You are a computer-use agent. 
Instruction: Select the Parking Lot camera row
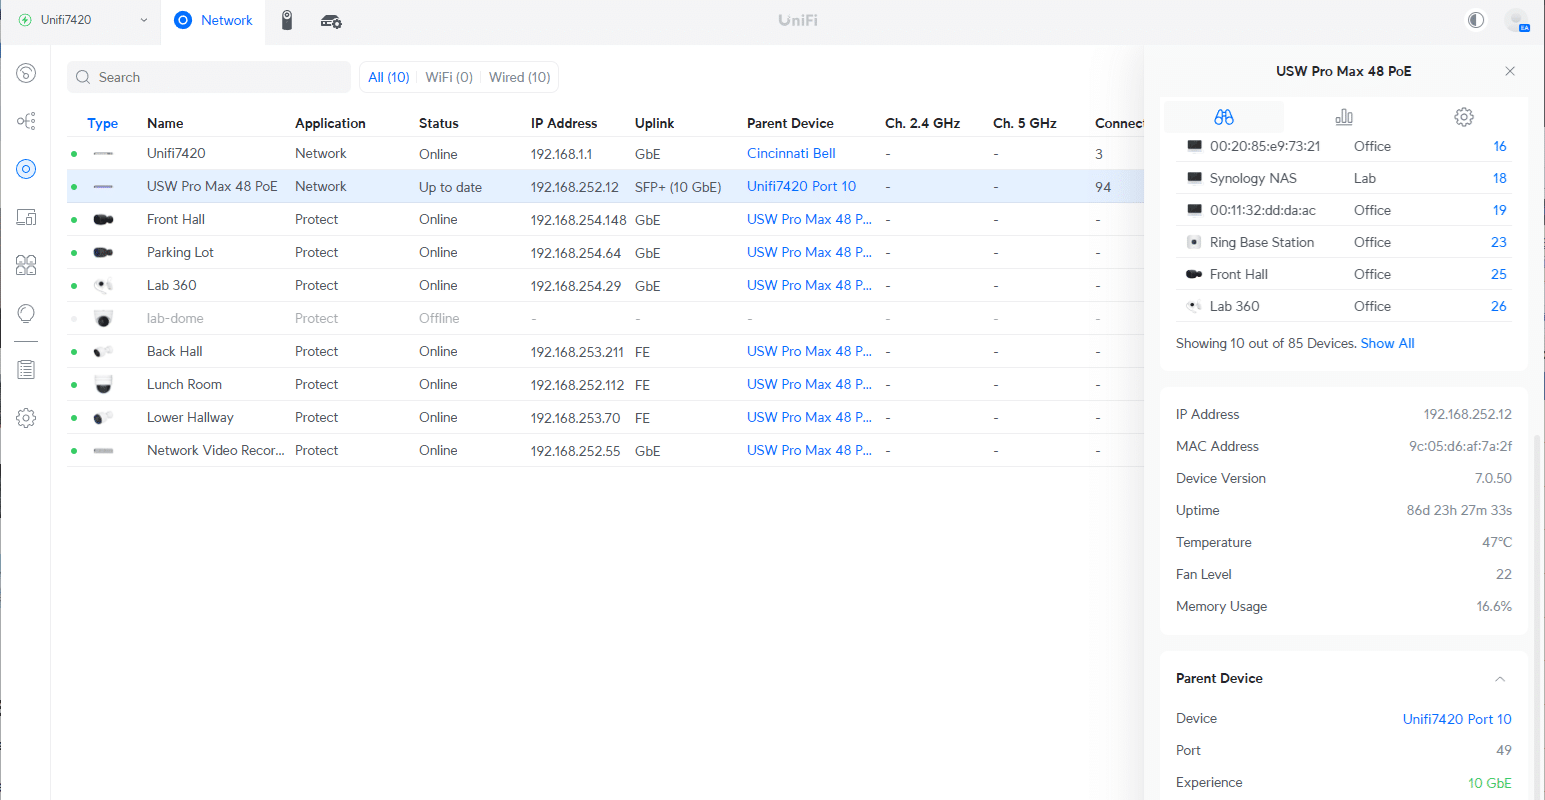tap(605, 252)
